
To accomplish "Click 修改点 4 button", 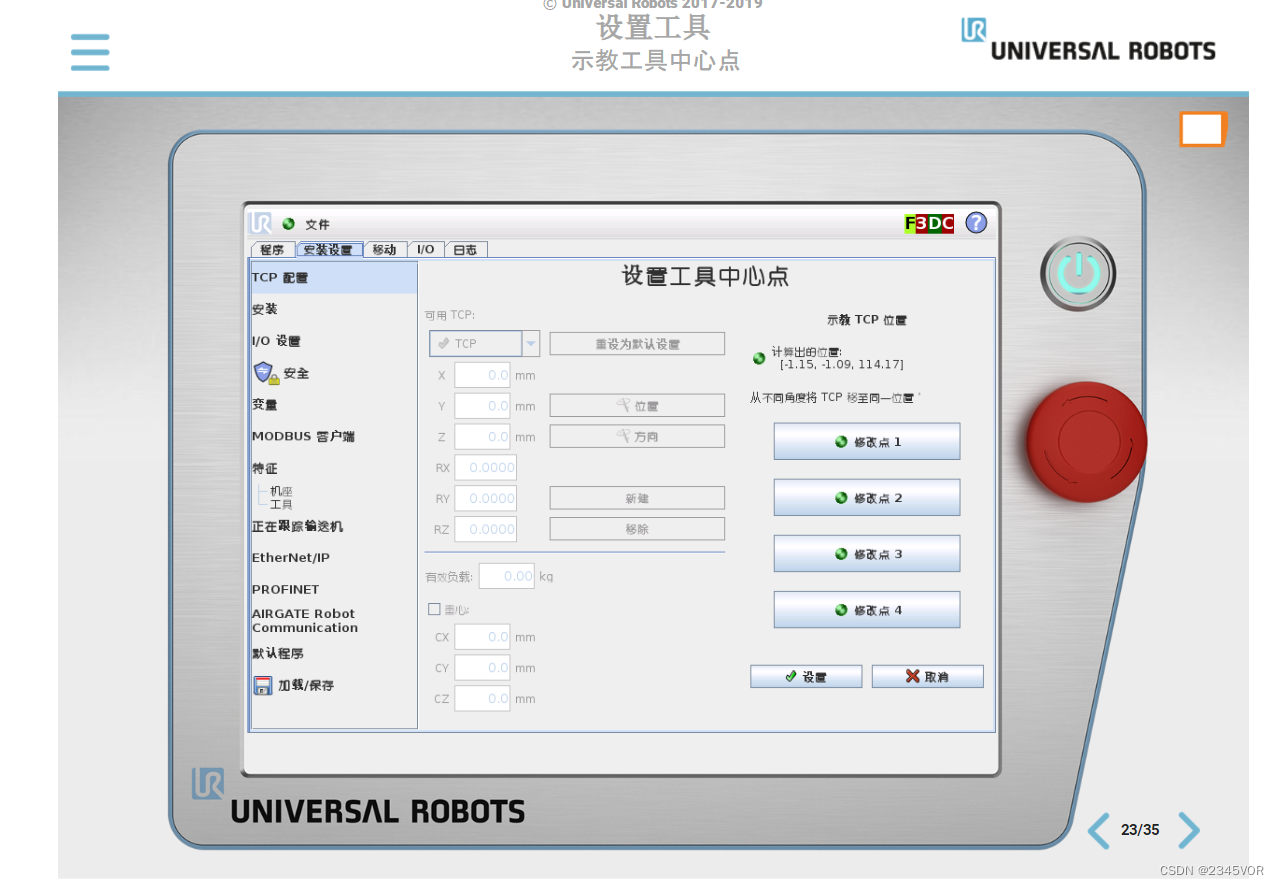I will coord(867,609).
